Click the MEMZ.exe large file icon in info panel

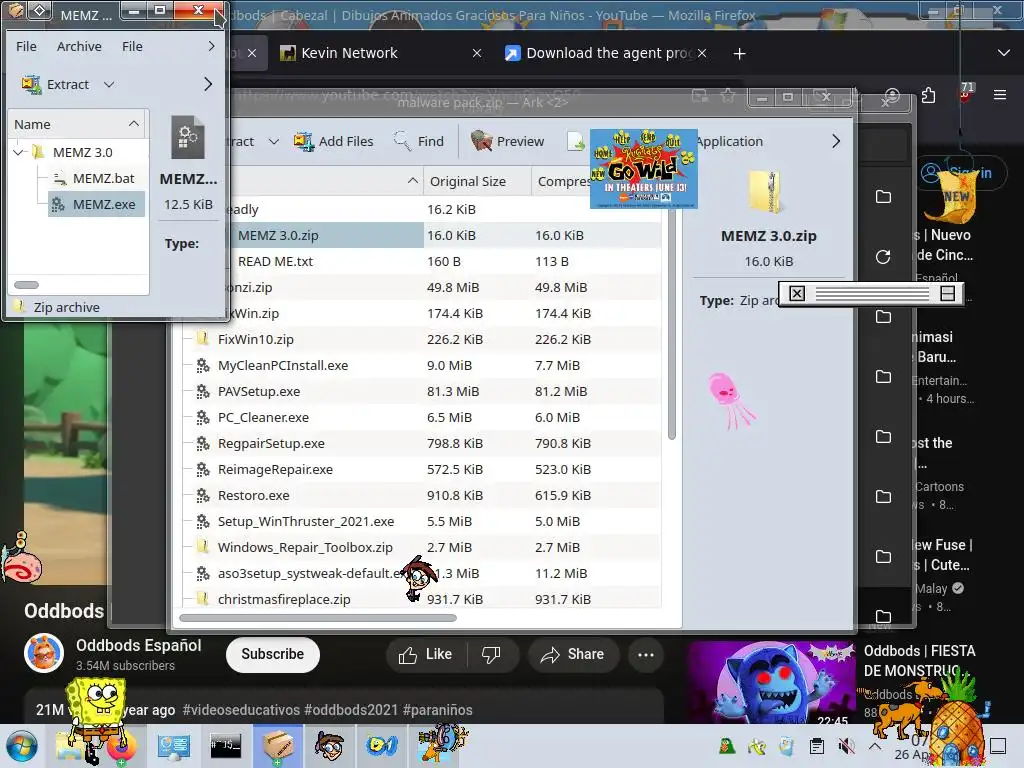[x=187, y=138]
